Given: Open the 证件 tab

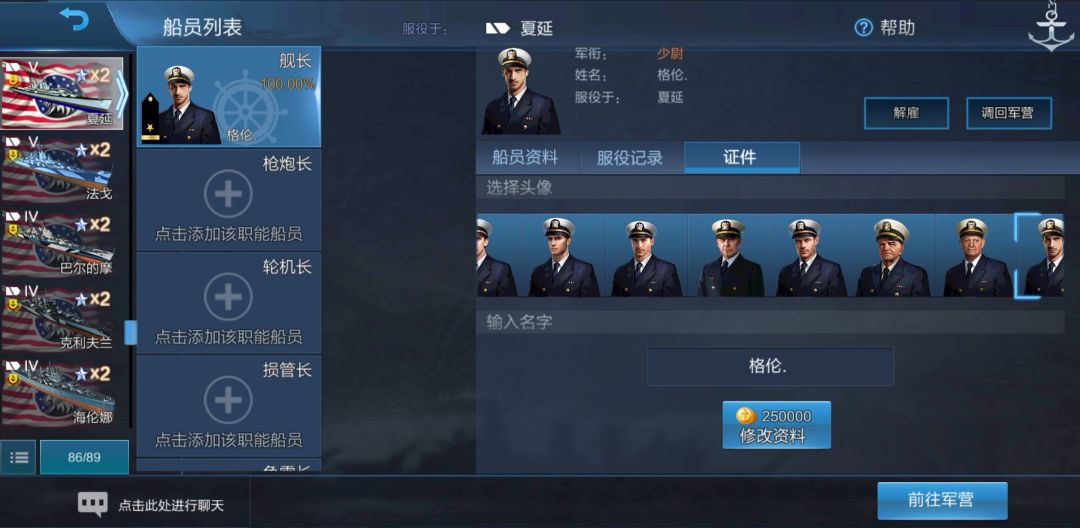Looking at the screenshot, I should tap(742, 158).
